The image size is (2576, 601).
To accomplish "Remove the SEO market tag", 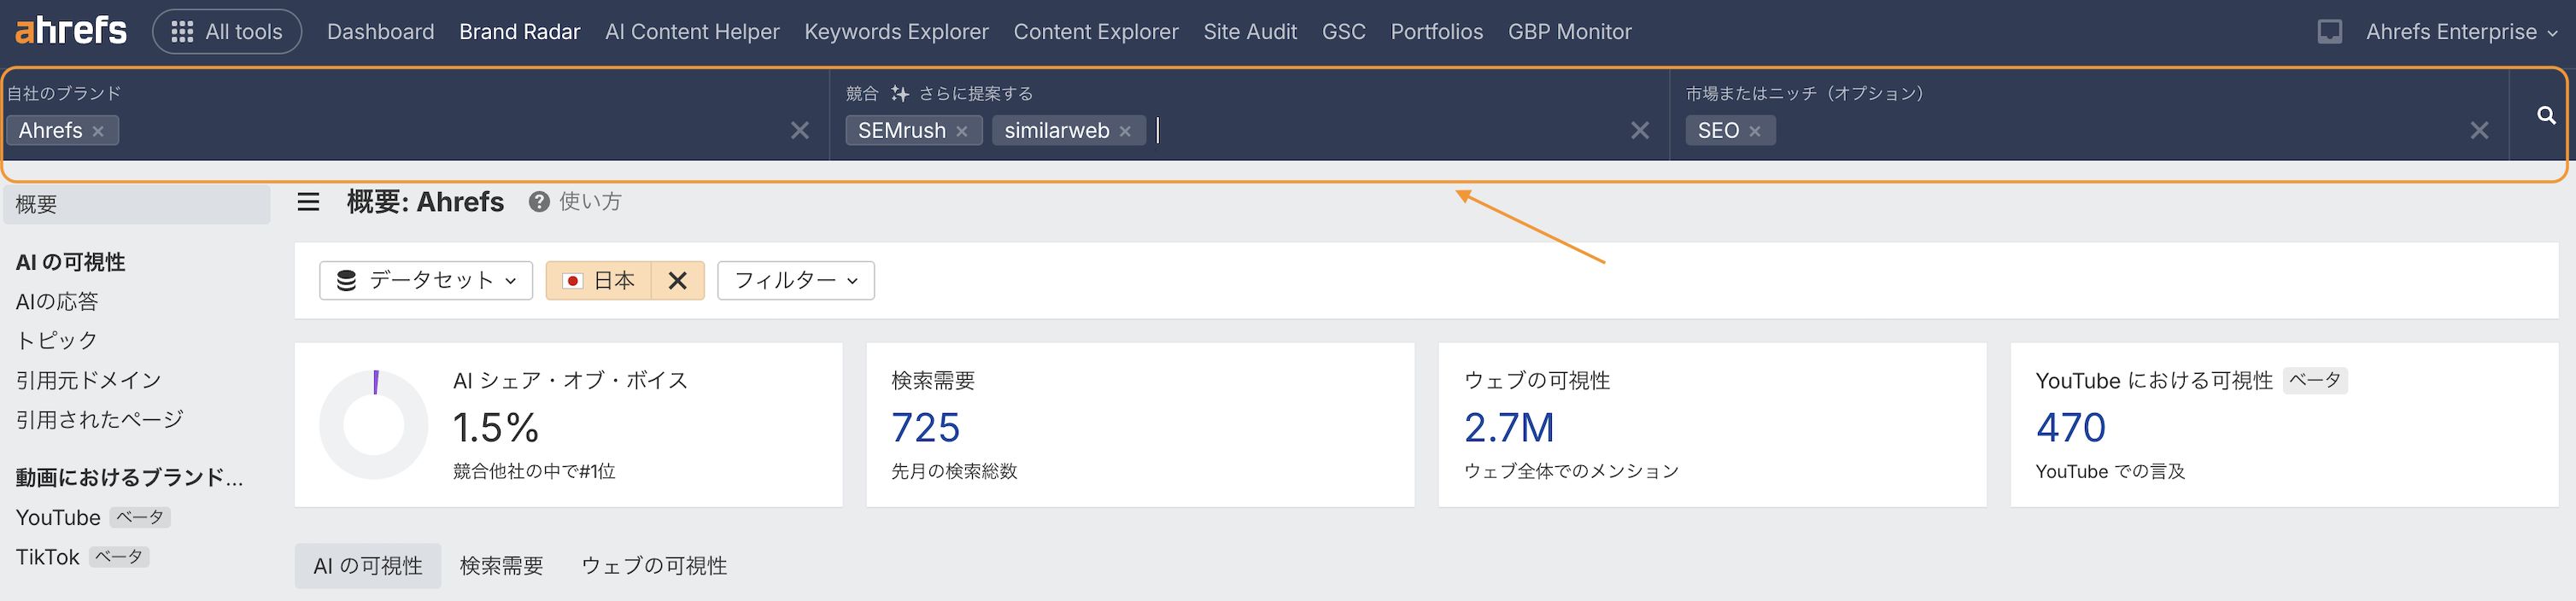I will coord(1755,131).
